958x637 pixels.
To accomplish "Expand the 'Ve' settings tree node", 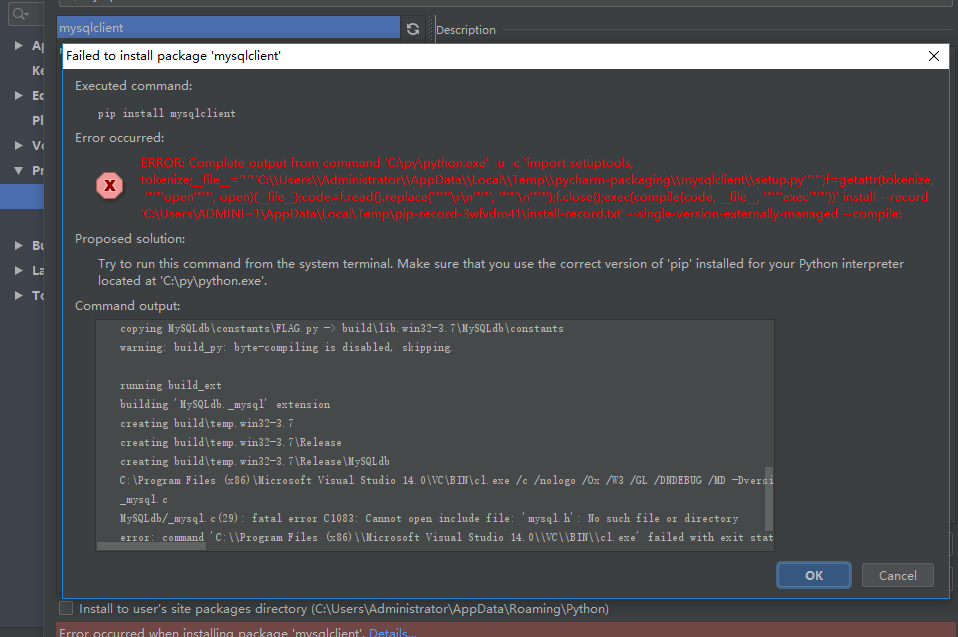I will [18, 146].
